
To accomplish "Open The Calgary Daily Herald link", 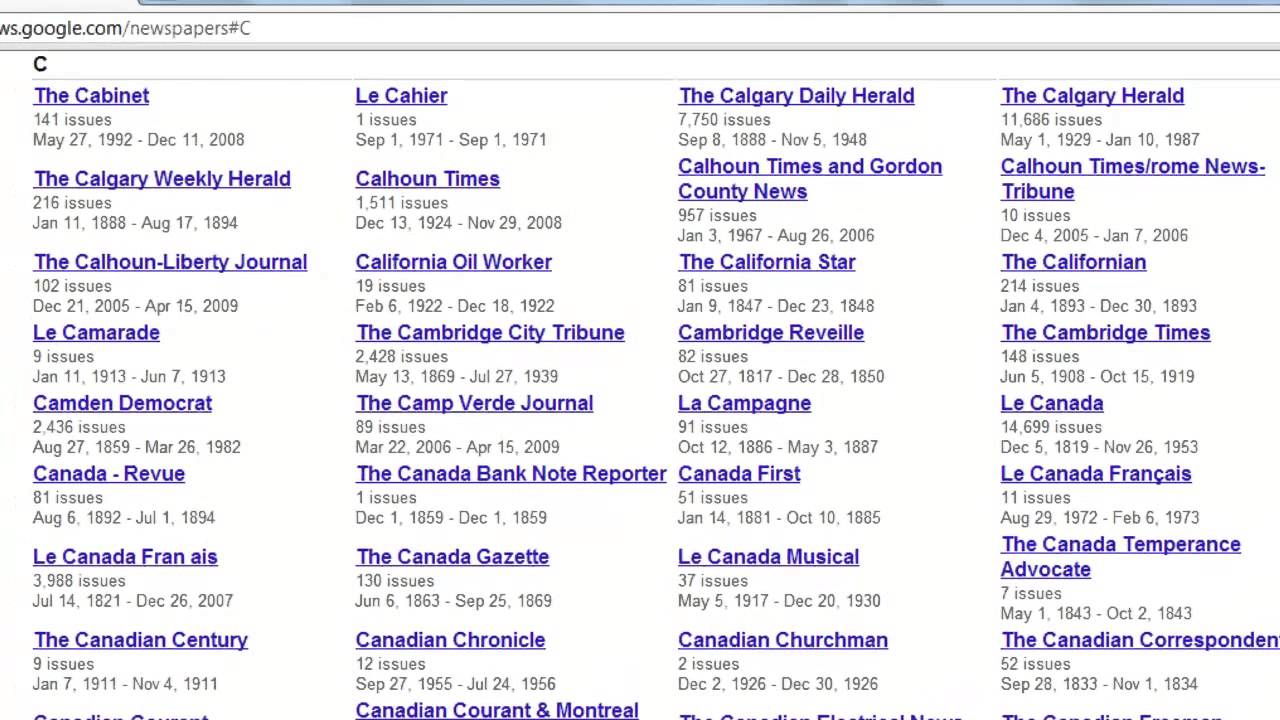I will [796, 96].
